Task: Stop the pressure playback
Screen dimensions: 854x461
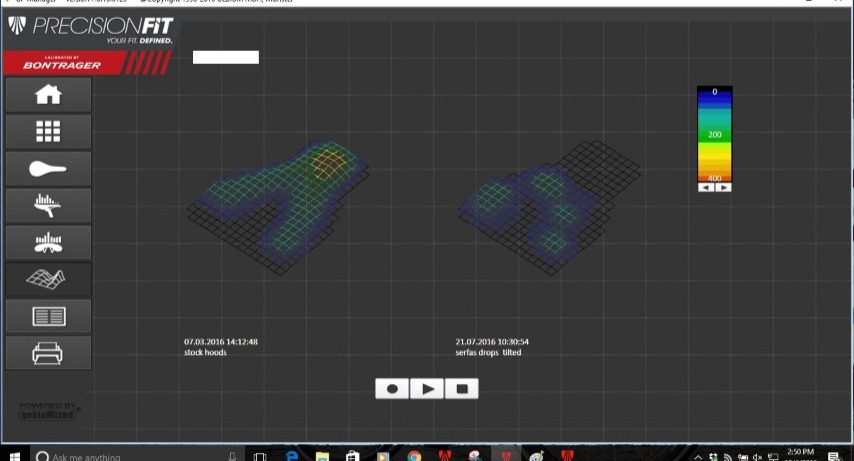Action: [462, 389]
